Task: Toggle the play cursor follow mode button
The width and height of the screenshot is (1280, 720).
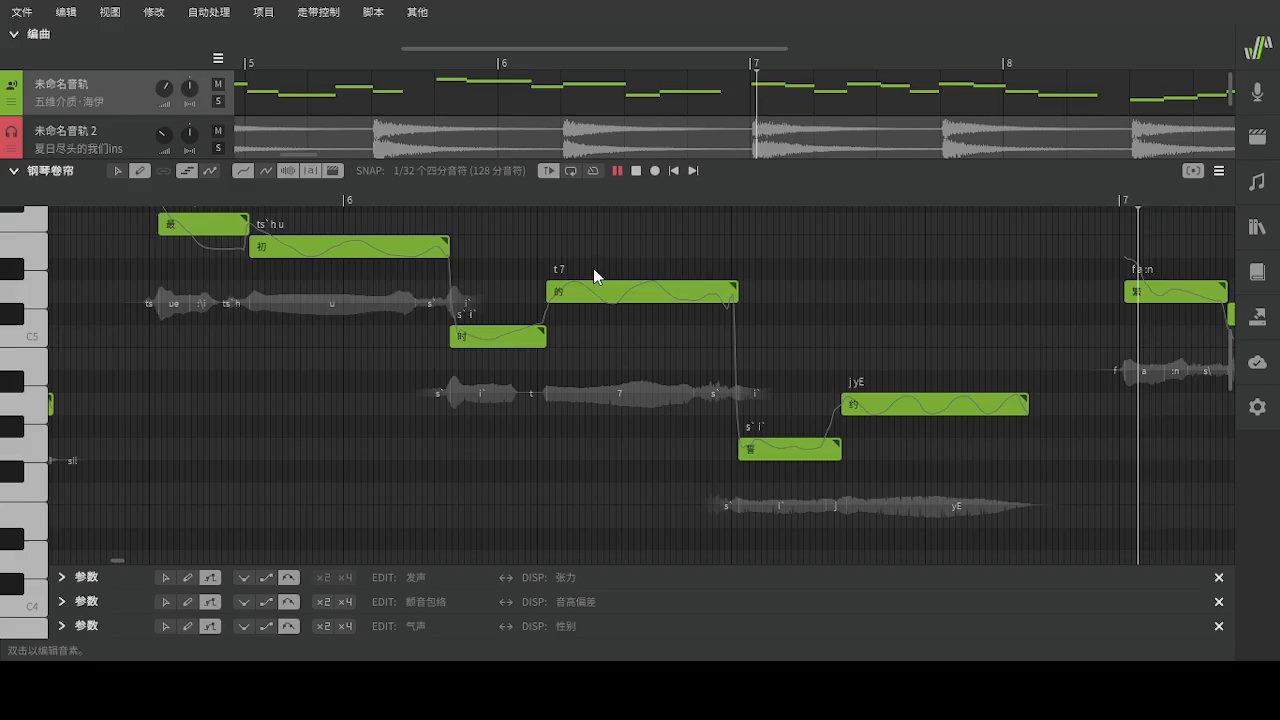Action: tap(548, 171)
